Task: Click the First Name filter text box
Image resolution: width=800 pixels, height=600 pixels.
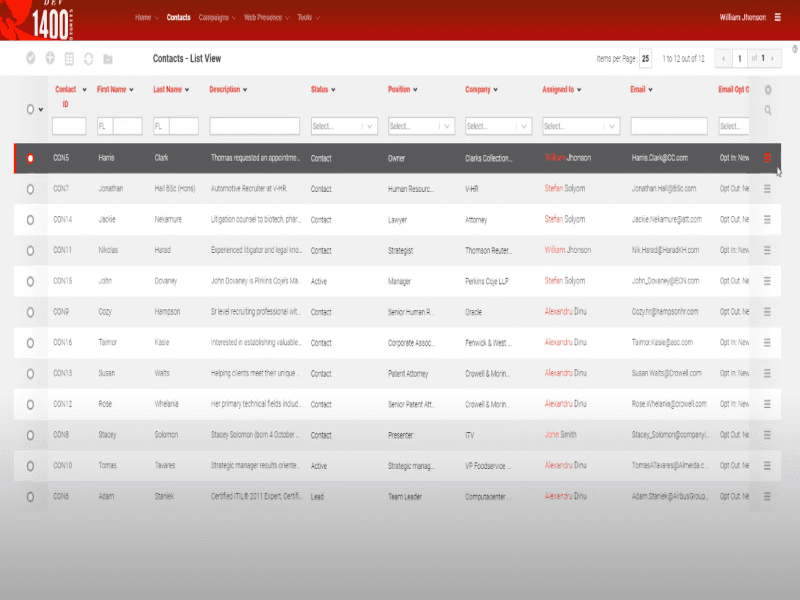Action: [x=128, y=126]
